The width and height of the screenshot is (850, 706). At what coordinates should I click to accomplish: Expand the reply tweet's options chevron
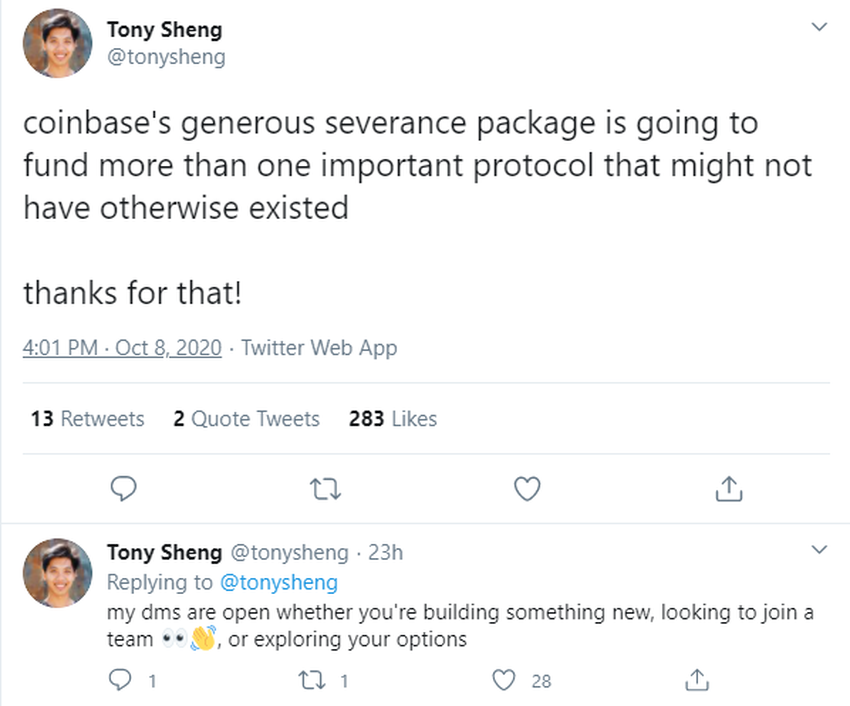tap(819, 549)
